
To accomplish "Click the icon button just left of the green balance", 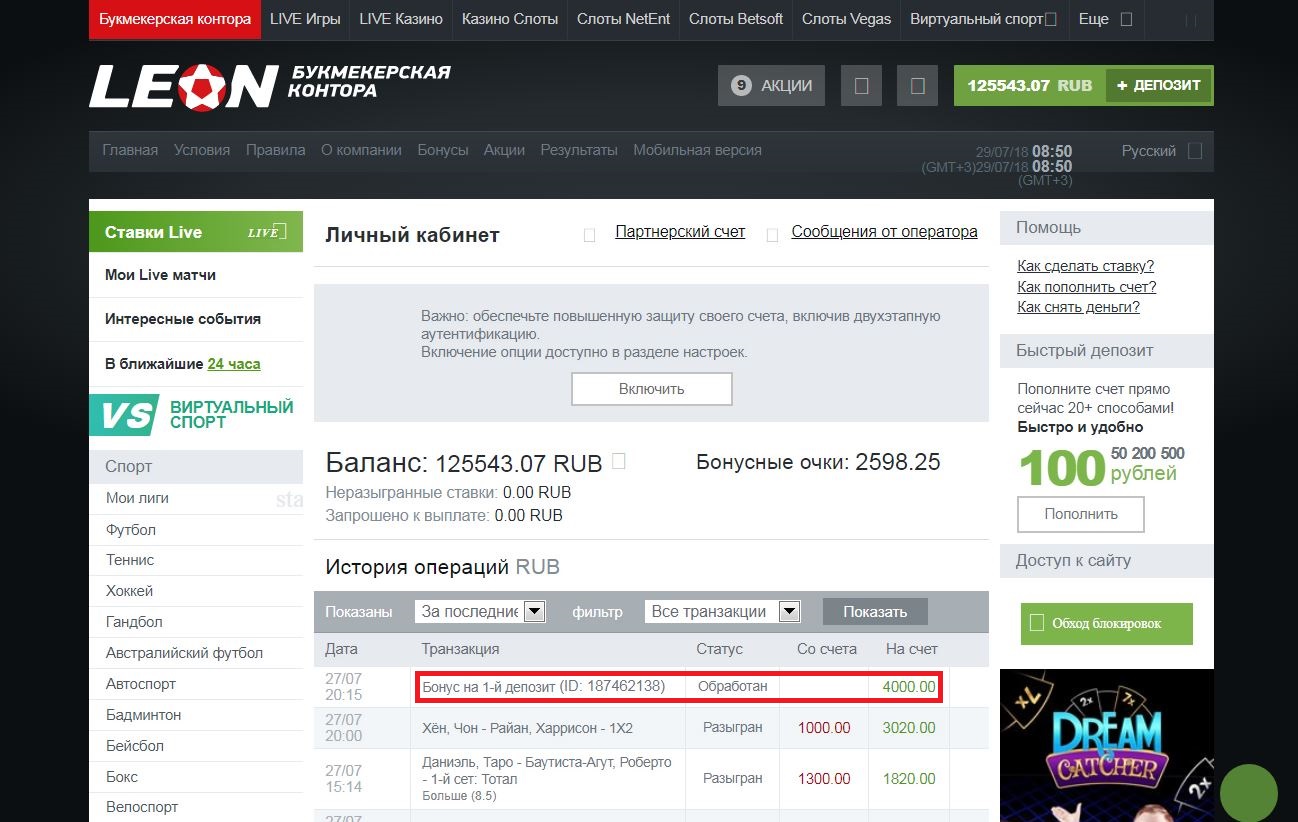I will pos(917,86).
